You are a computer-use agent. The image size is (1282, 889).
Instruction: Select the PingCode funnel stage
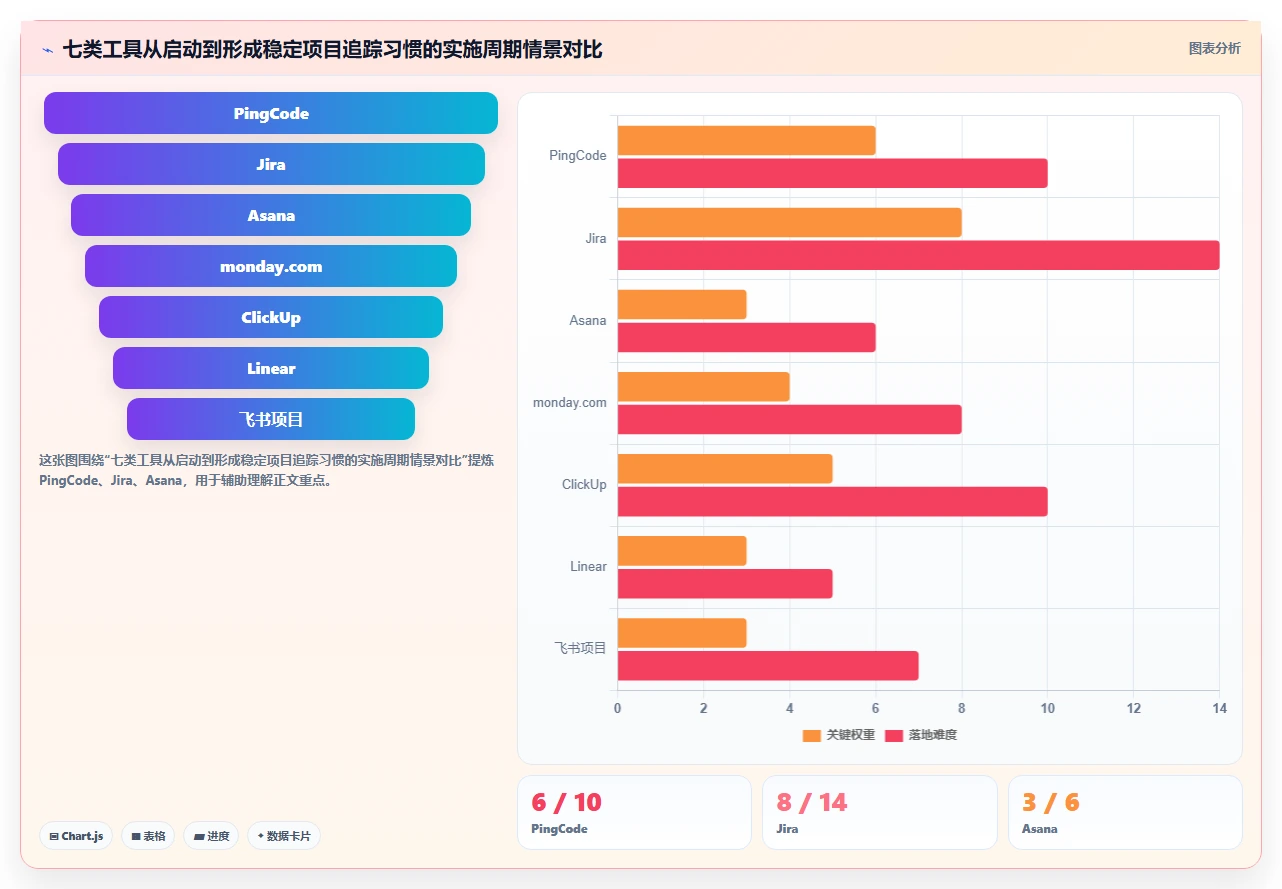271,113
